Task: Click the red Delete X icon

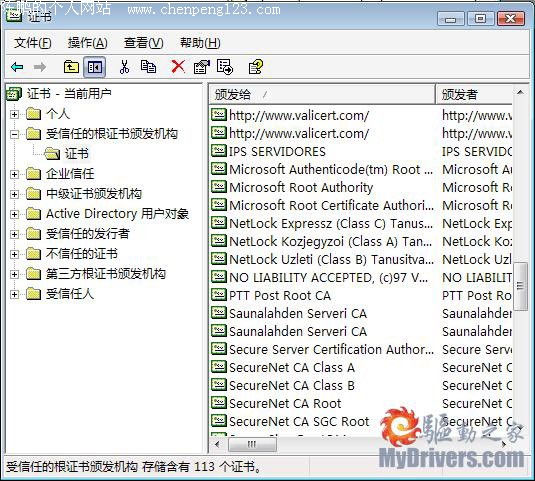Action: point(178,67)
